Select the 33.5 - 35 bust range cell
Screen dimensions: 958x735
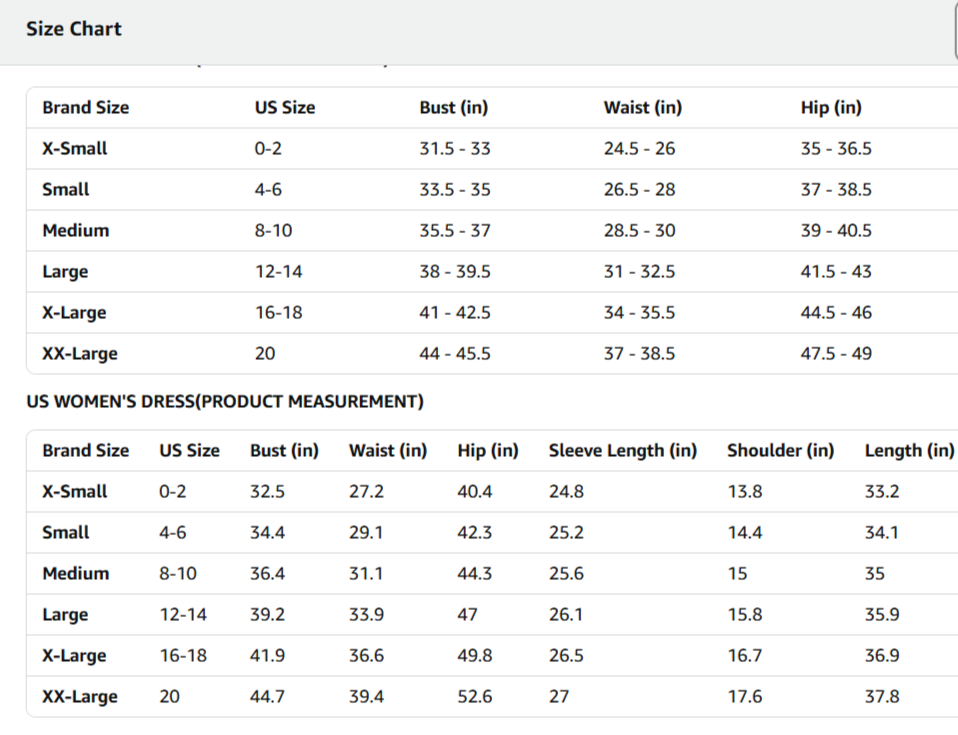pyautogui.click(x=455, y=190)
